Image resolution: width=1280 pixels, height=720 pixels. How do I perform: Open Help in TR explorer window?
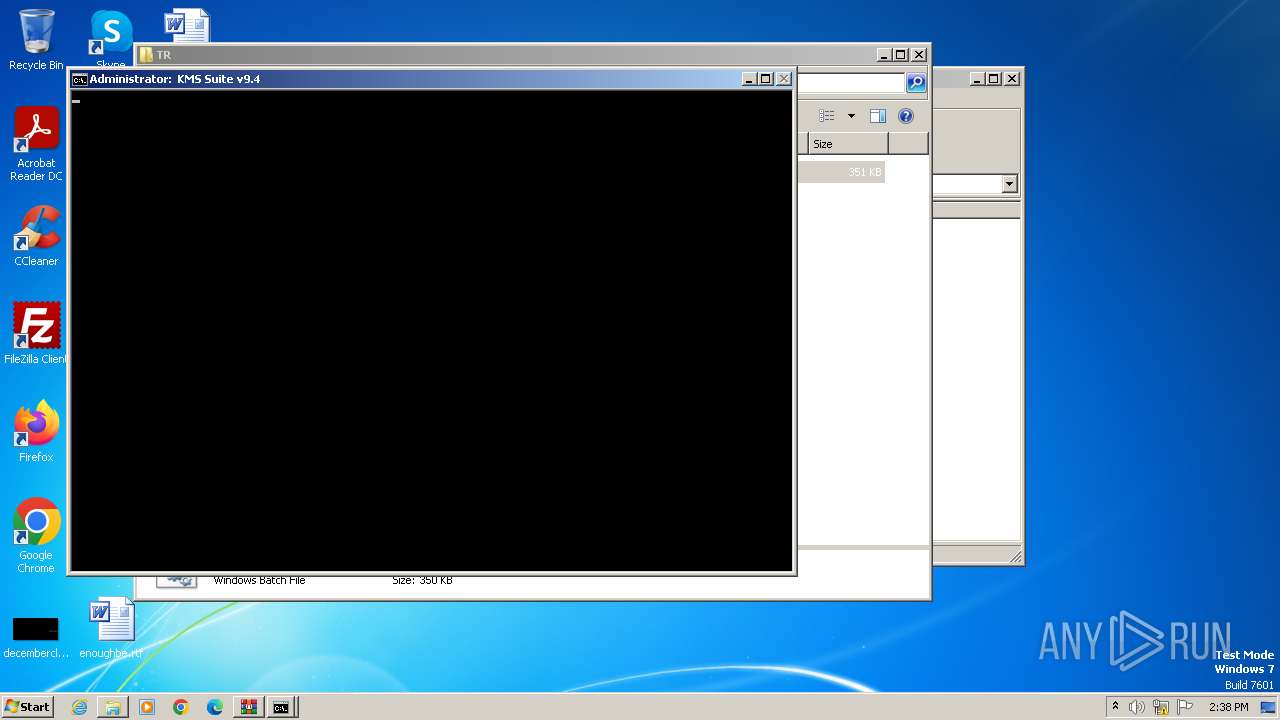coord(906,116)
